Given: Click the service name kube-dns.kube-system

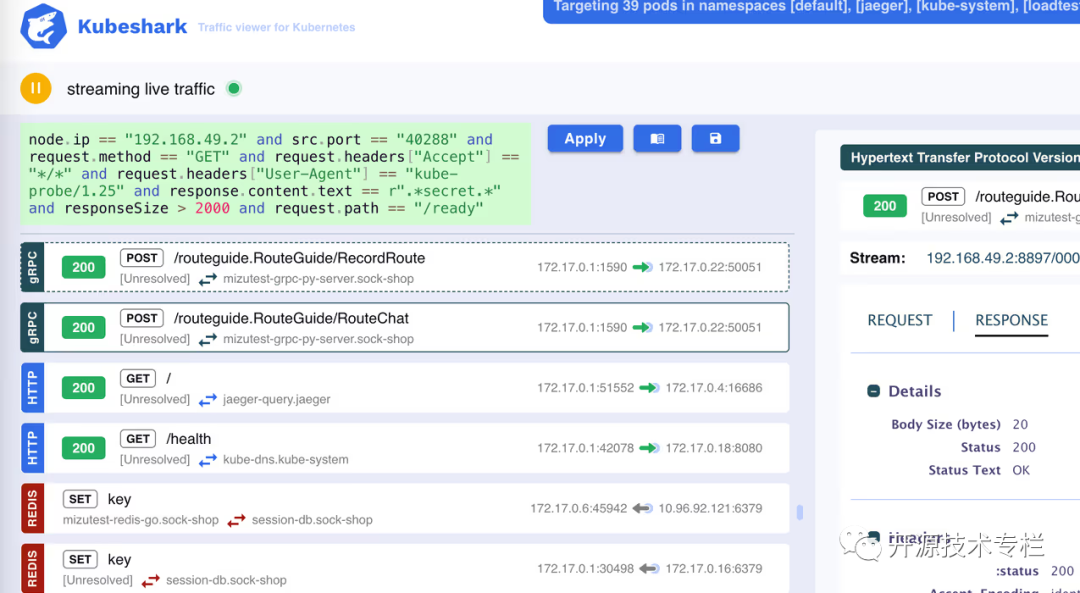Looking at the screenshot, I should (286, 459).
